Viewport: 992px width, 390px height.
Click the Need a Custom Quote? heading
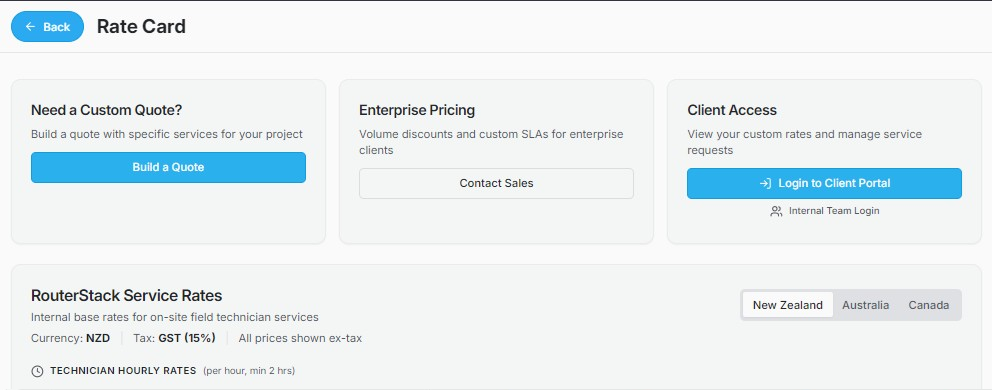106,110
